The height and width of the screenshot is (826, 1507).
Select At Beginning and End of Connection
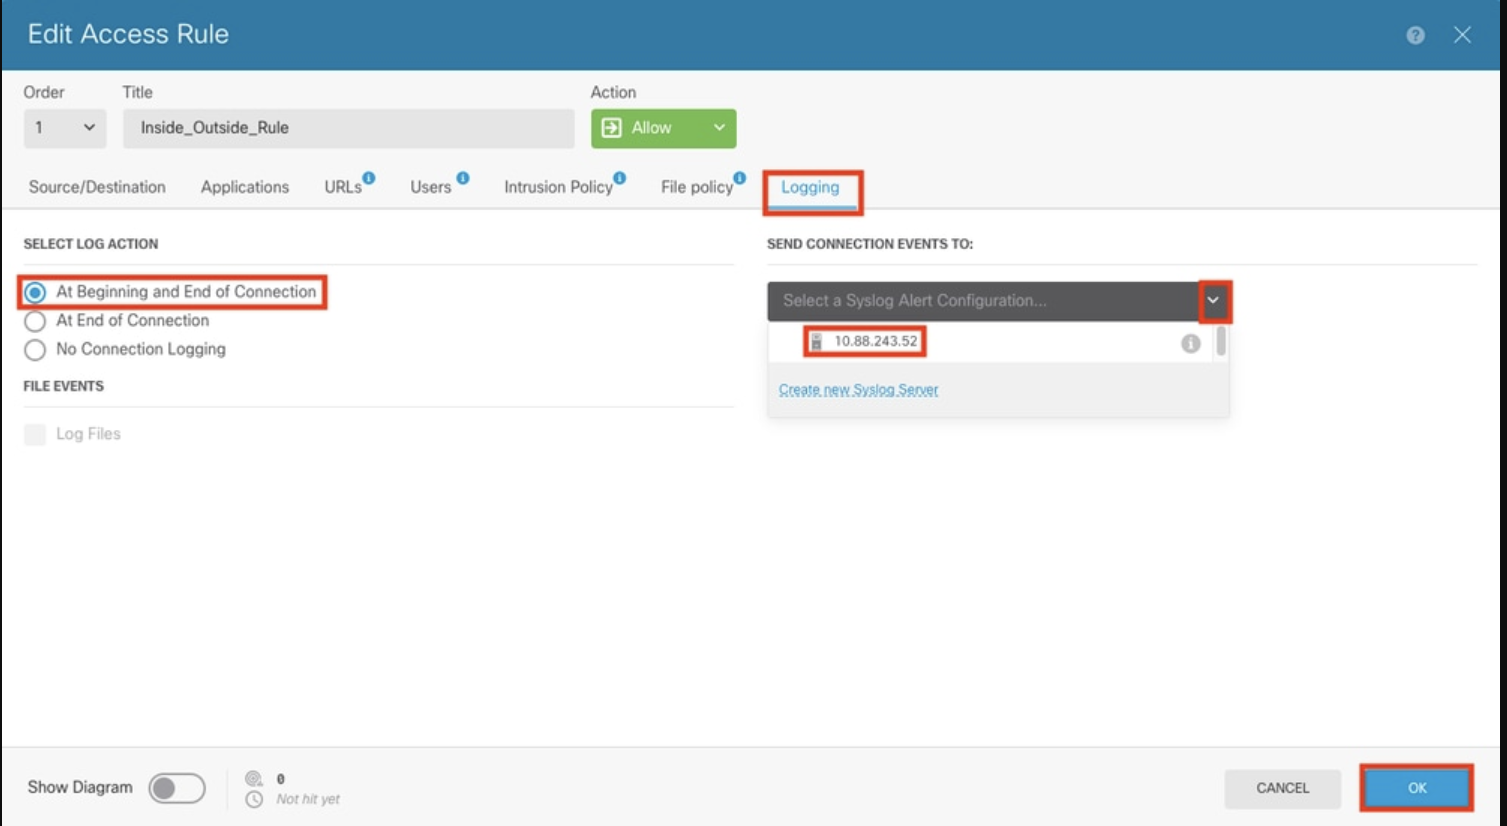[35, 292]
